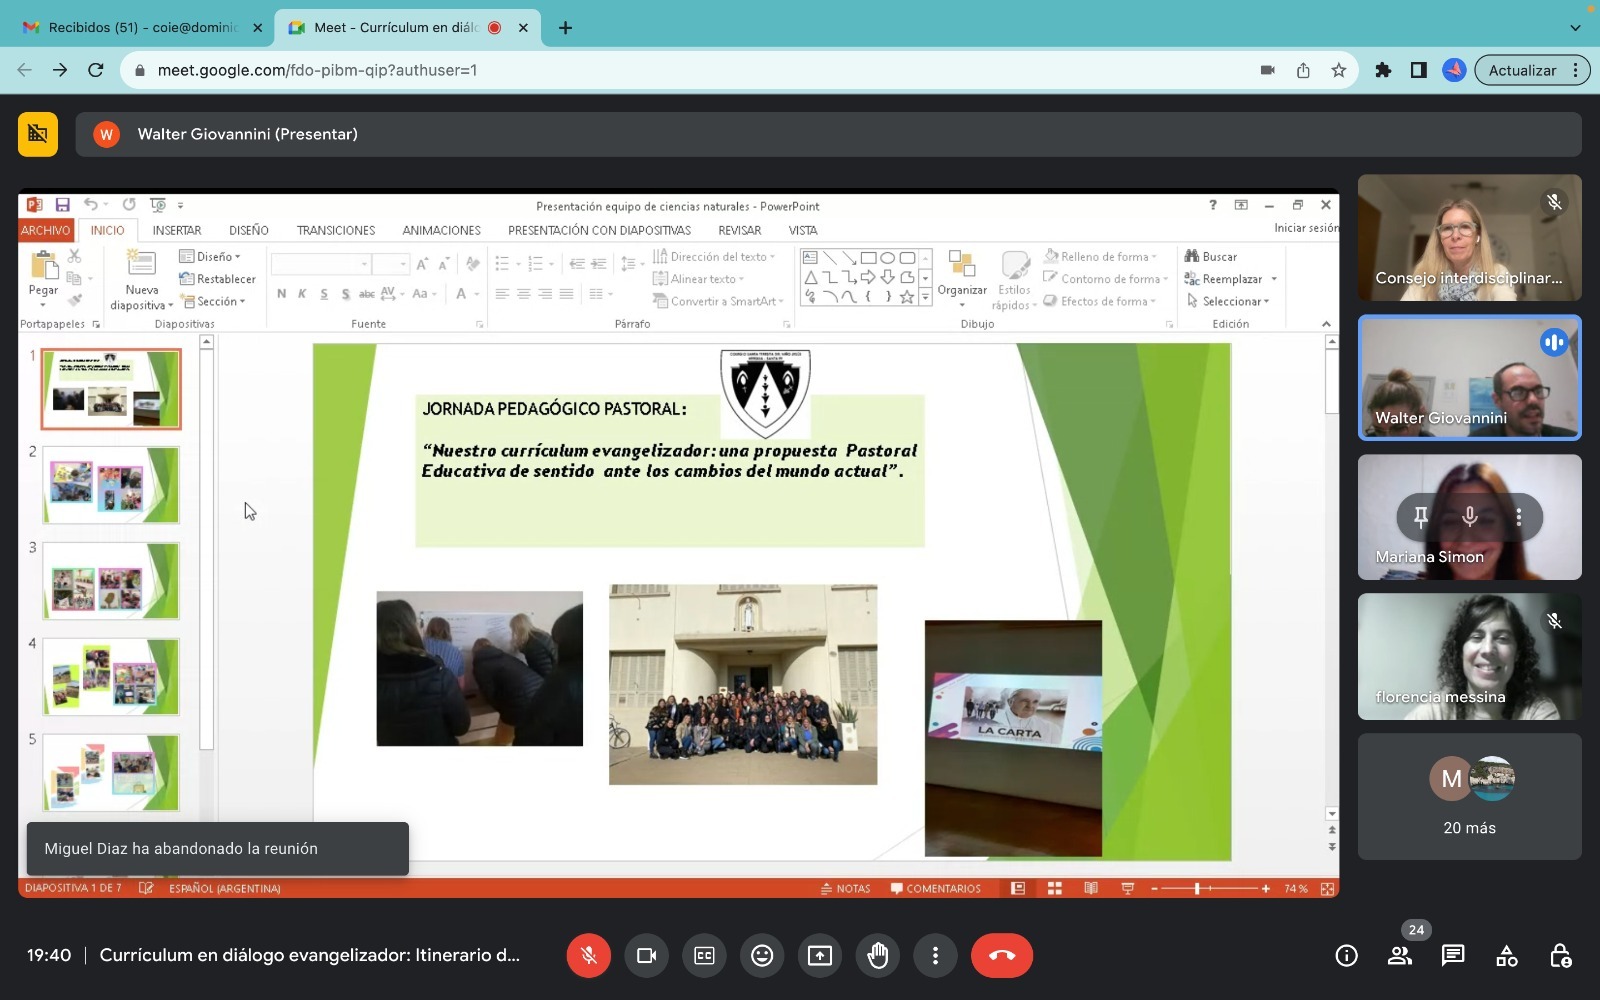Viewport: 1600px width, 1000px height.
Task: Click zoom-in plus on zoom slider
Action: pyautogui.click(x=1266, y=888)
